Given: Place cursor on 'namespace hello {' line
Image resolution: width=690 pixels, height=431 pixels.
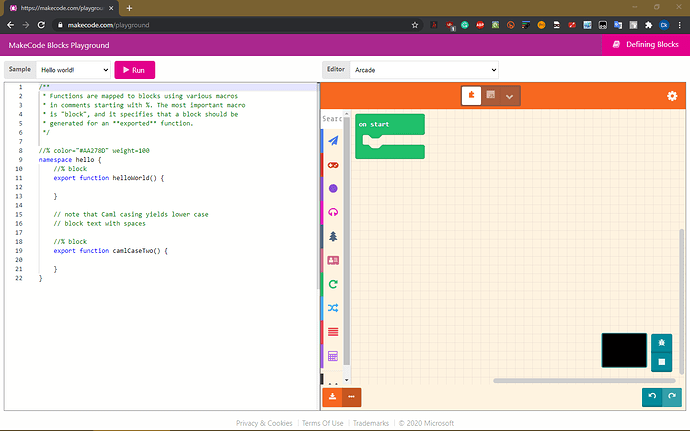Looking at the screenshot, I should pyautogui.click(x=70, y=159).
